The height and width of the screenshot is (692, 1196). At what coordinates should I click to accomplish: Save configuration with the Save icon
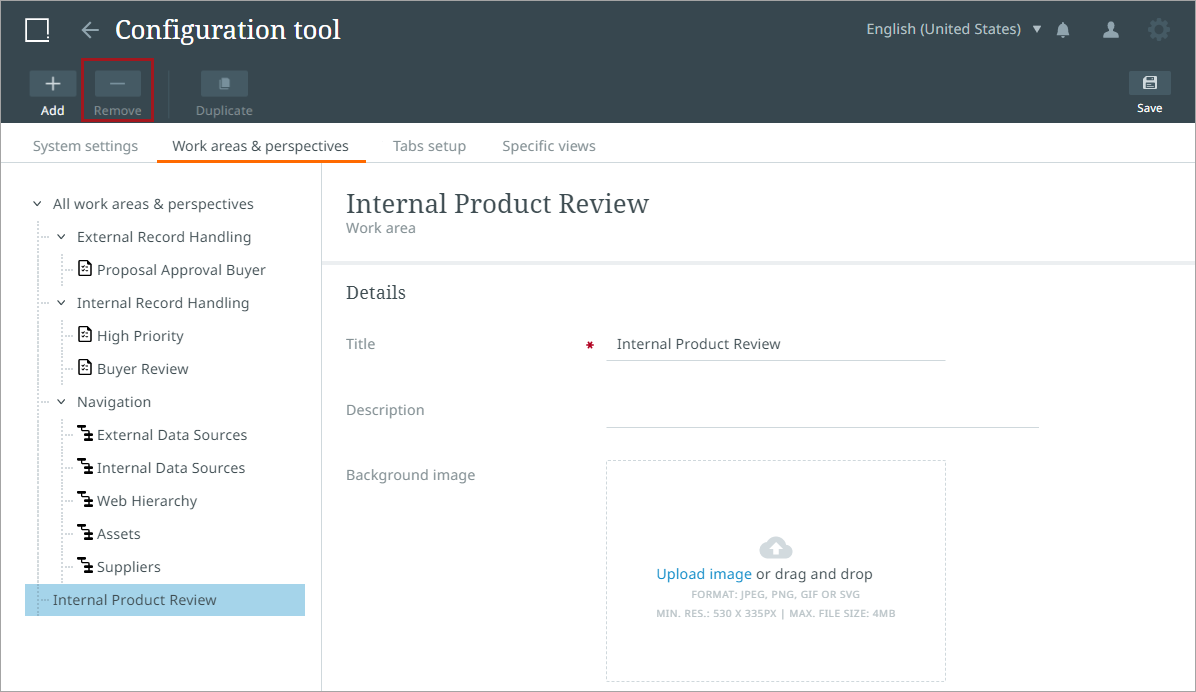click(x=1149, y=84)
